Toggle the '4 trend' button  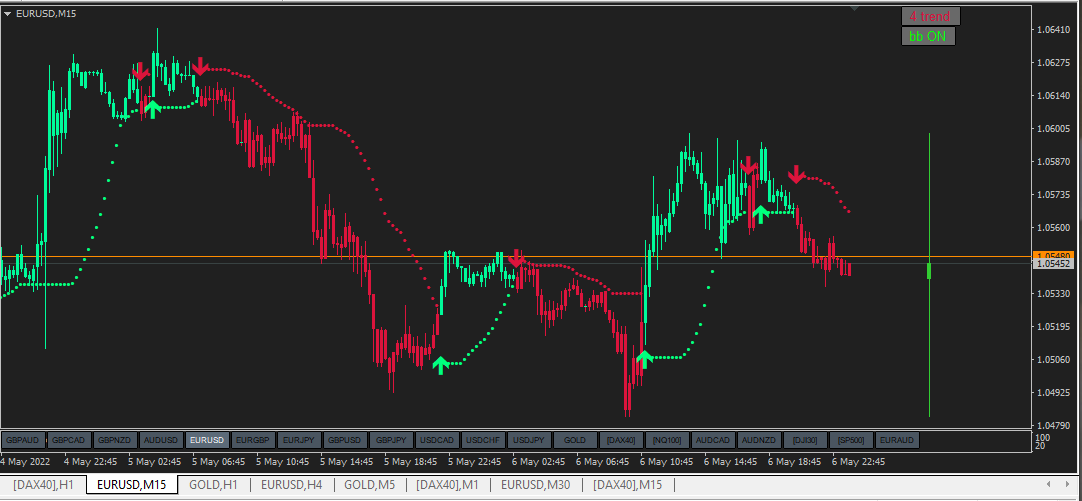[x=930, y=16]
